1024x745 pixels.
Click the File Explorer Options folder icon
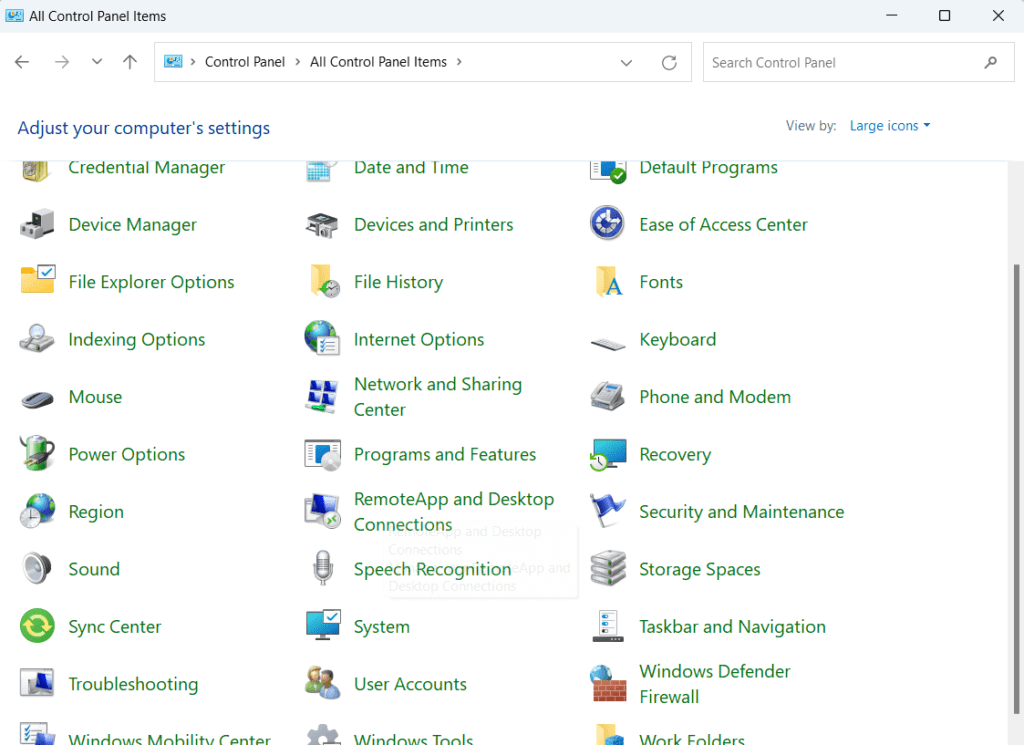(x=38, y=279)
